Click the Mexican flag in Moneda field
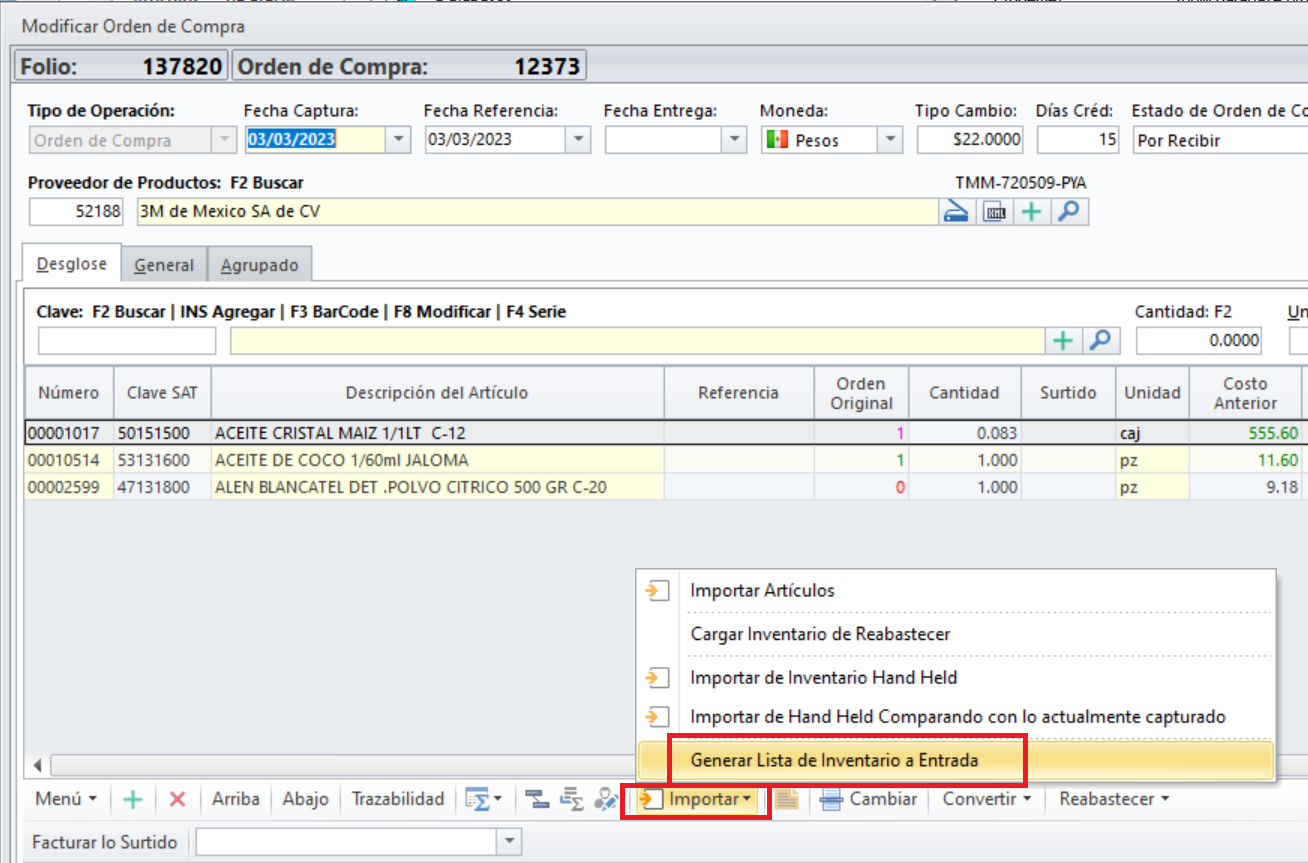Screen dimensions: 1308x863 [x=776, y=141]
